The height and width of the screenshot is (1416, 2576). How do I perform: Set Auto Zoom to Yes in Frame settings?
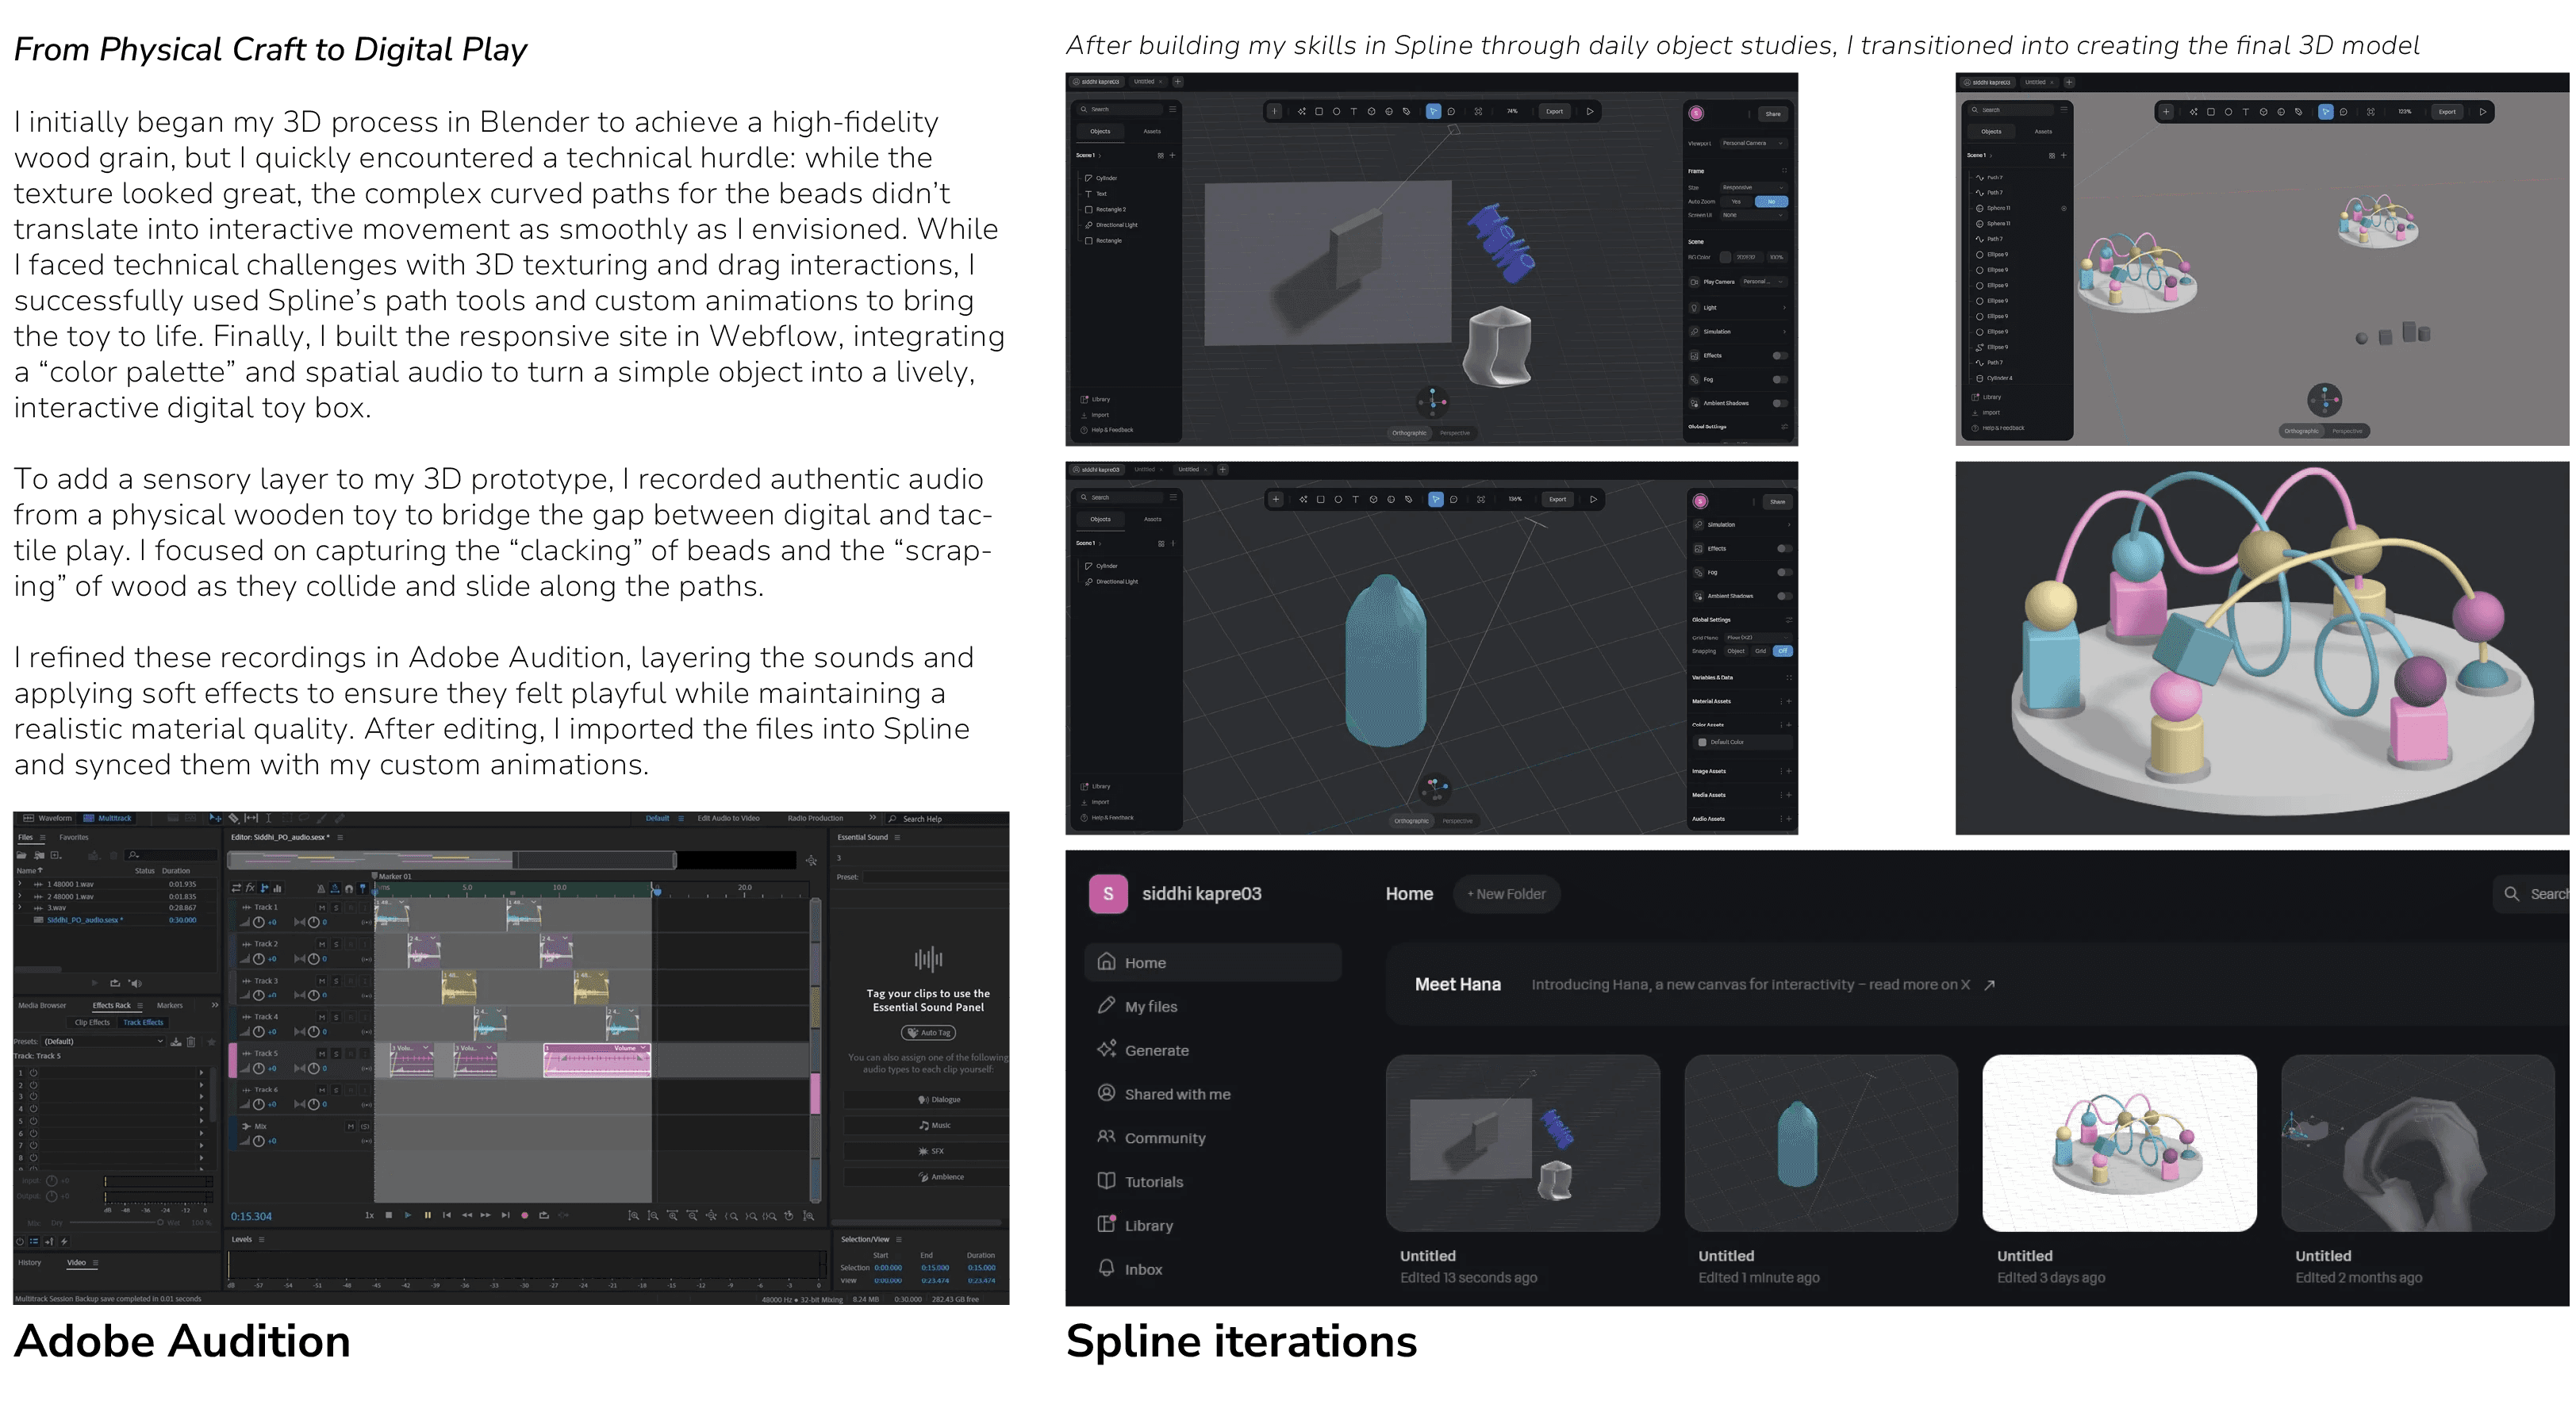(x=1736, y=201)
